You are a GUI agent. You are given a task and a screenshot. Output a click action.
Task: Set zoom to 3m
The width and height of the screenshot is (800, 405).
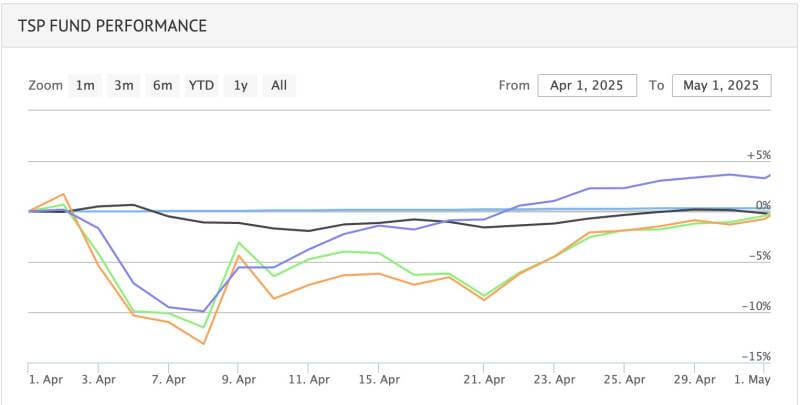123,85
